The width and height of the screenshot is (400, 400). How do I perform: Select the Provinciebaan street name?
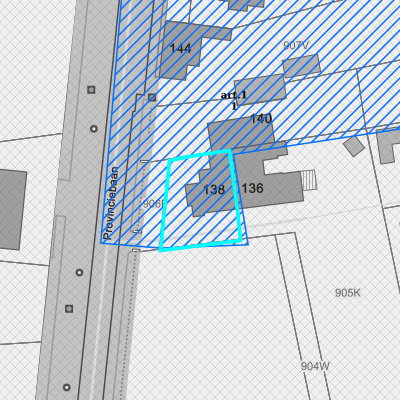pyautogui.click(x=110, y=203)
